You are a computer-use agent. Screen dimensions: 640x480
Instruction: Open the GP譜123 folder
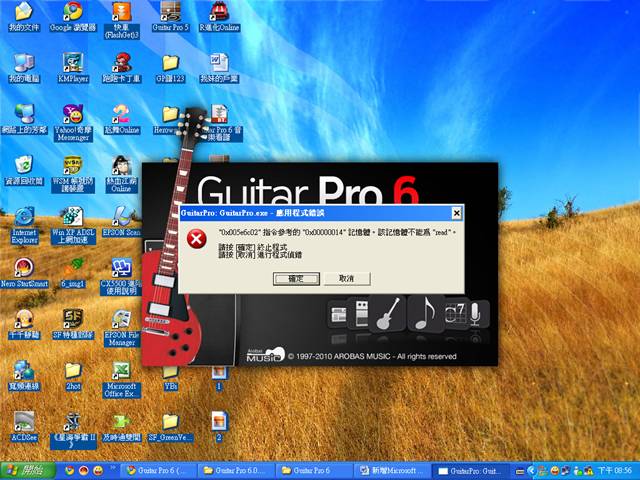pyautogui.click(x=171, y=69)
